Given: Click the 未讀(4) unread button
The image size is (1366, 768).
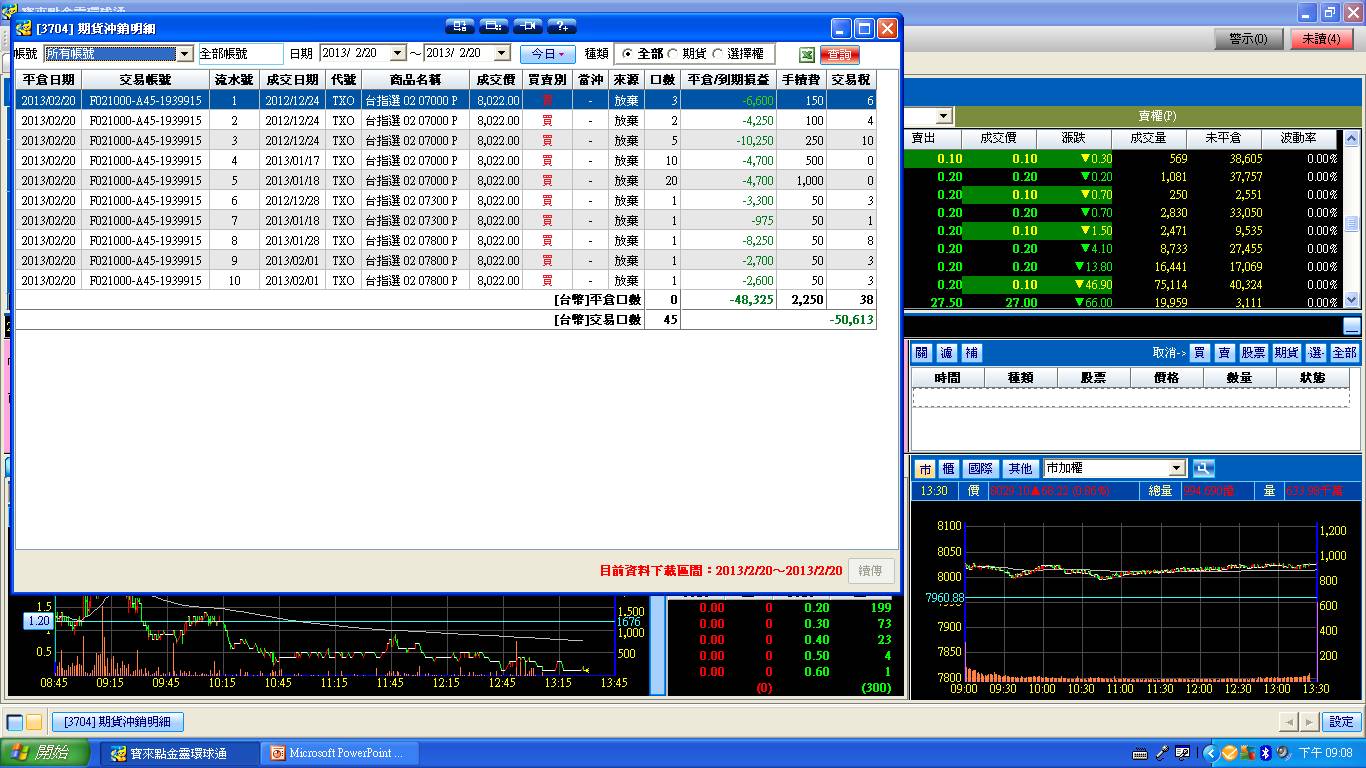Looking at the screenshot, I should point(1322,39).
